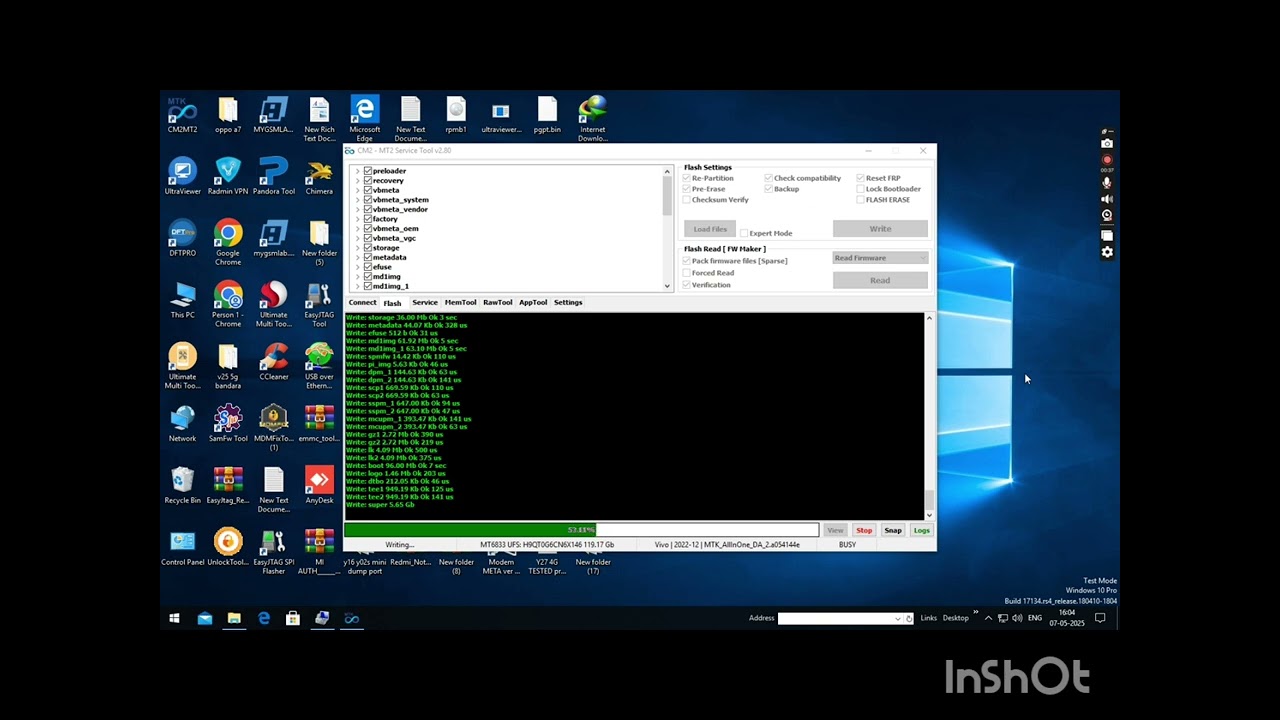Open the Settings tab

[568, 302]
